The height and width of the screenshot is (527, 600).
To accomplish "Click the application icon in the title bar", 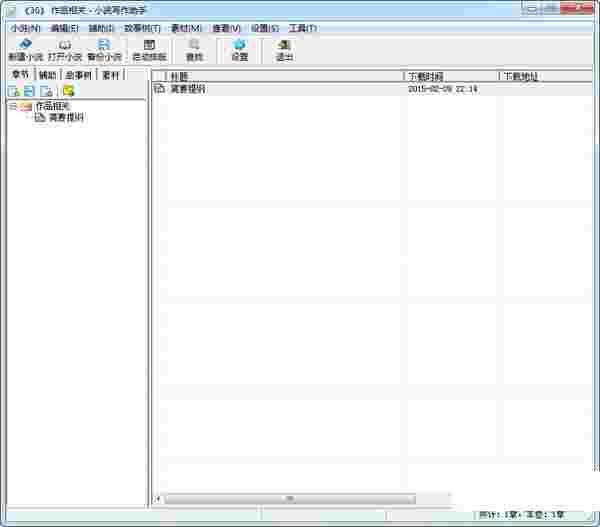I will [x=10, y=11].
